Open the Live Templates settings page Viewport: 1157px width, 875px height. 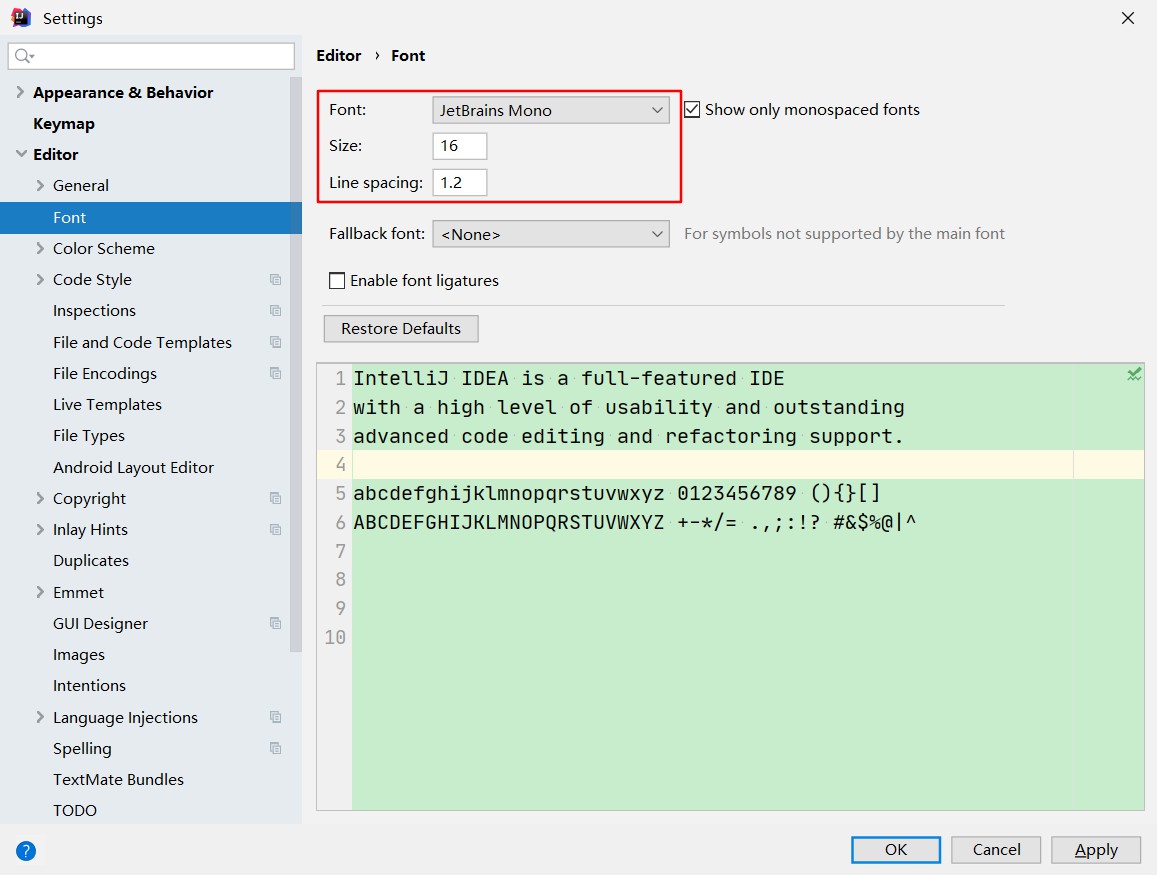pos(107,405)
